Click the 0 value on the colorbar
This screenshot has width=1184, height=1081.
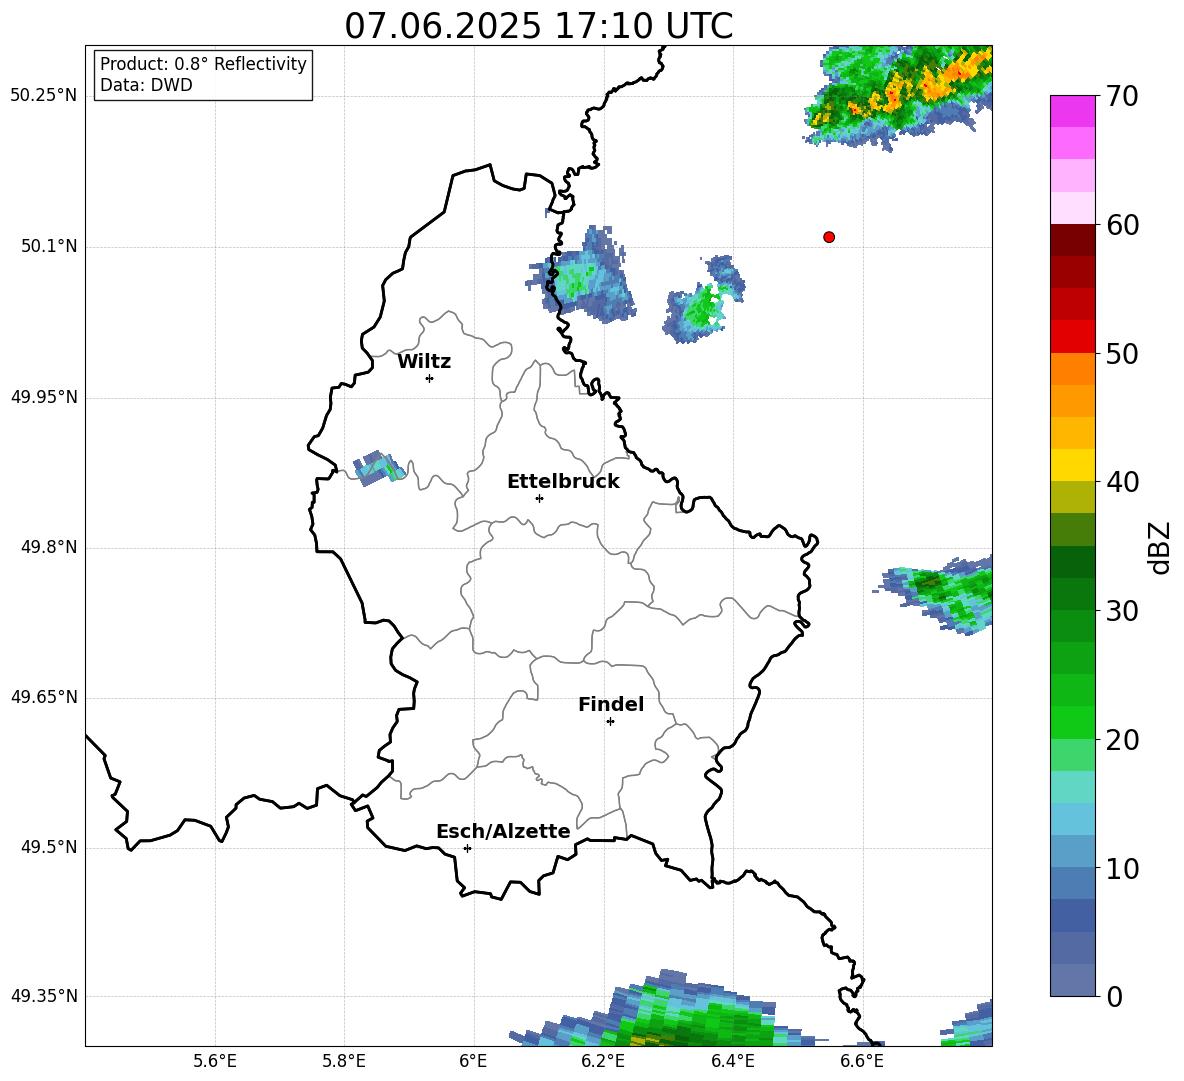tap(1114, 996)
